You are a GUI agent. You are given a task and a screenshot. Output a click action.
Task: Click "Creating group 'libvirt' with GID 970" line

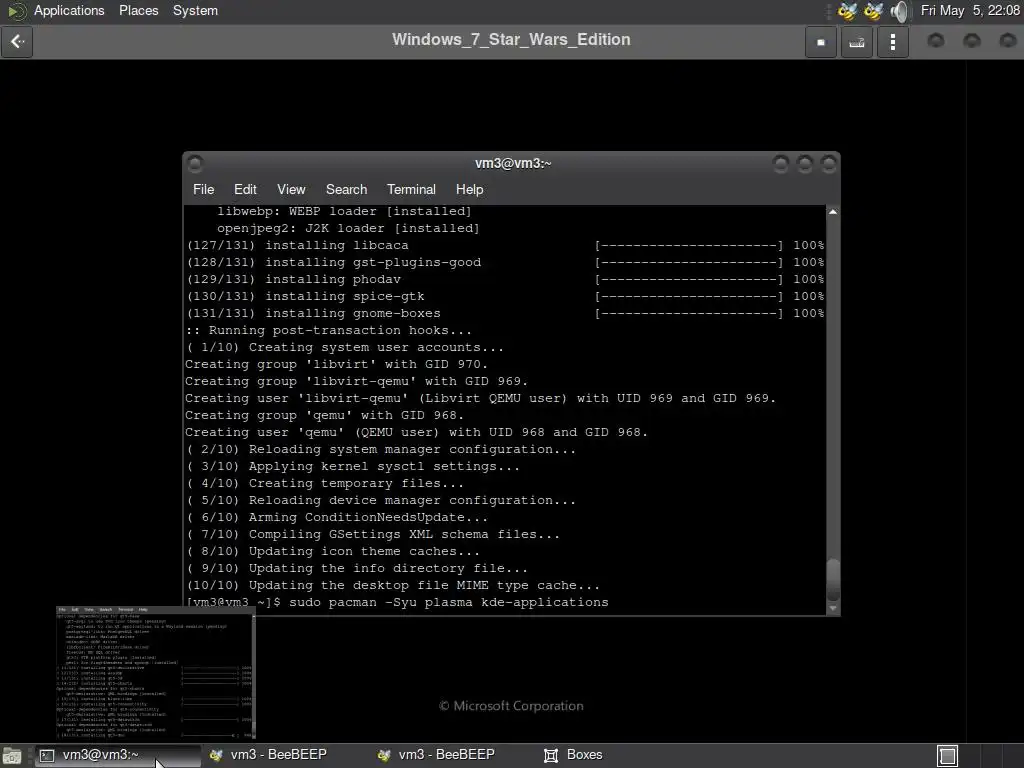click(336, 364)
